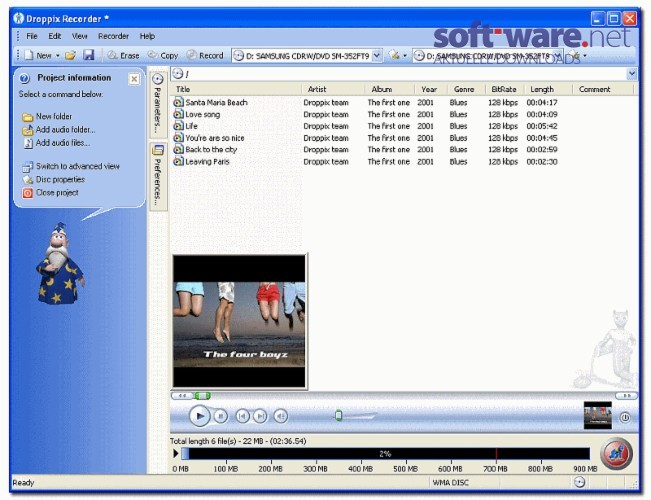
Task: Click the Leaving Paris audio file icon
Action: point(178,161)
